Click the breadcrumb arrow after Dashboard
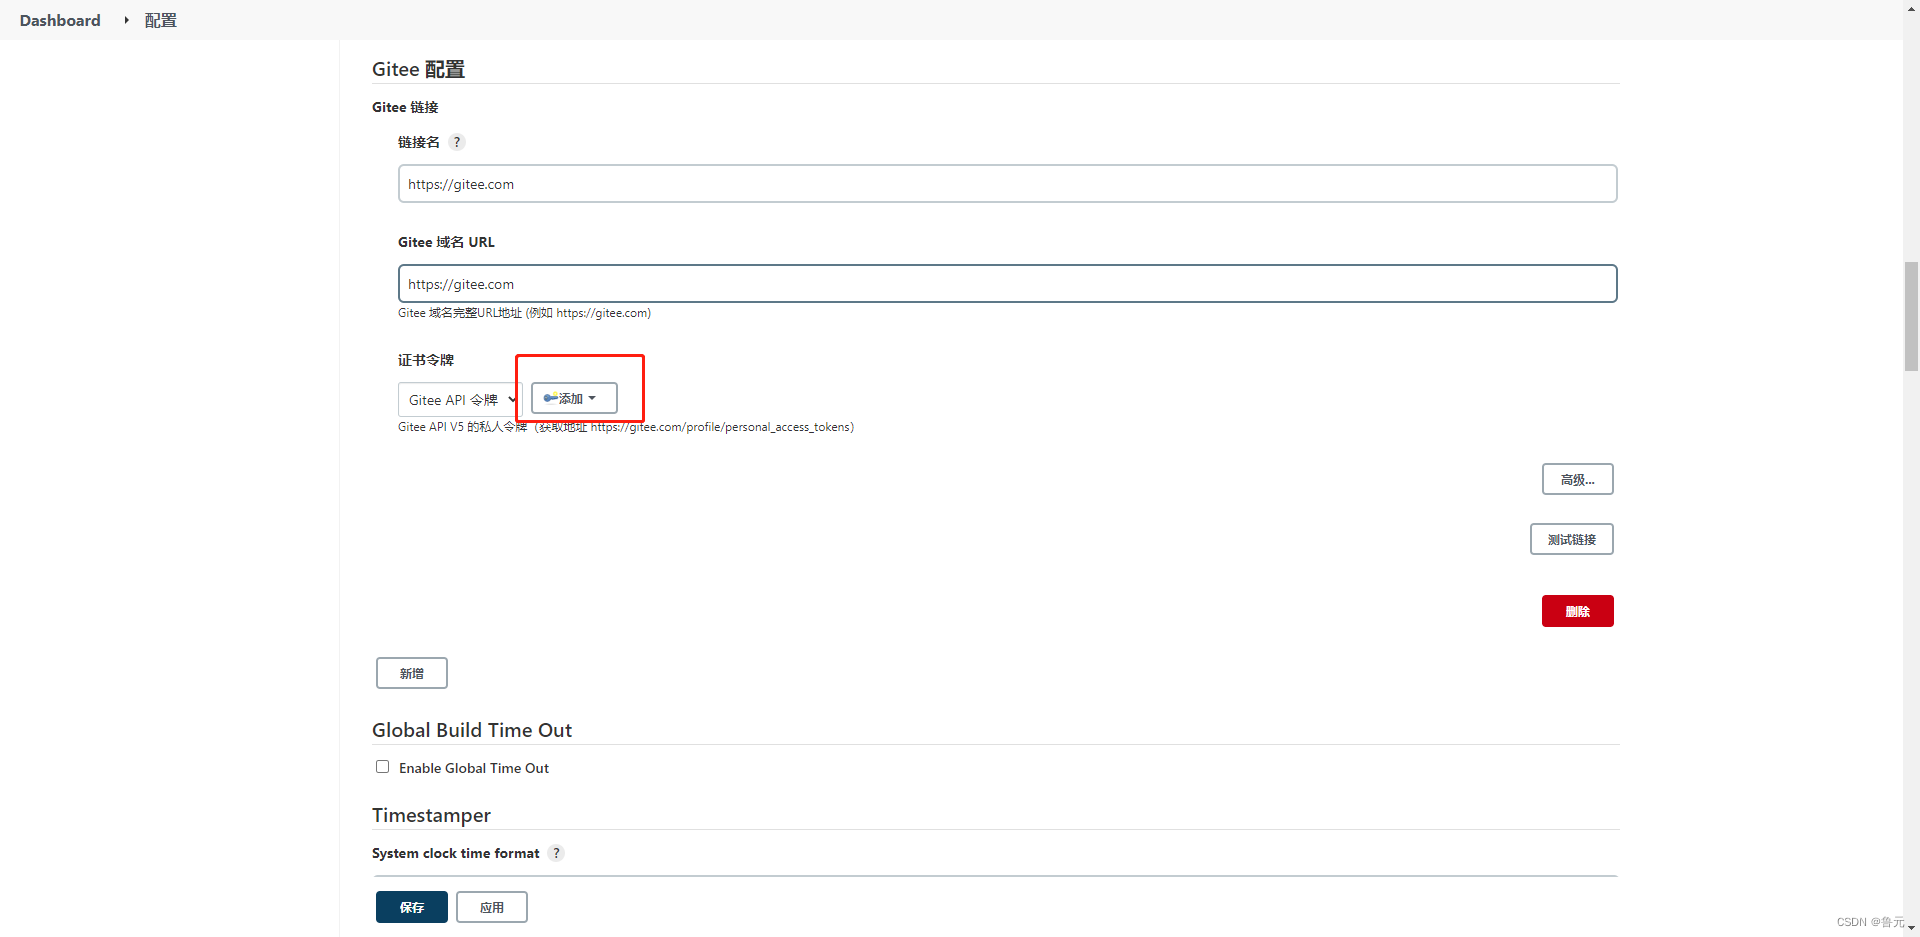This screenshot has height=937, width=1920. [126, 20]
